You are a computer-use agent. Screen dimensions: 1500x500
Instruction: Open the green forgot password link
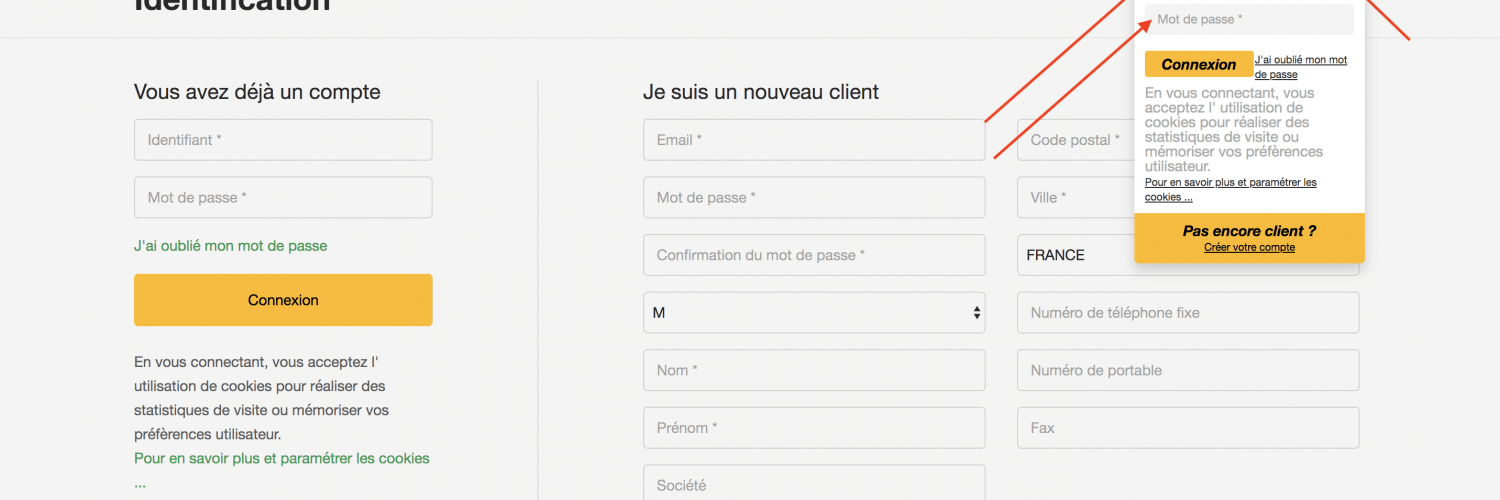click(x=230, y=246)
